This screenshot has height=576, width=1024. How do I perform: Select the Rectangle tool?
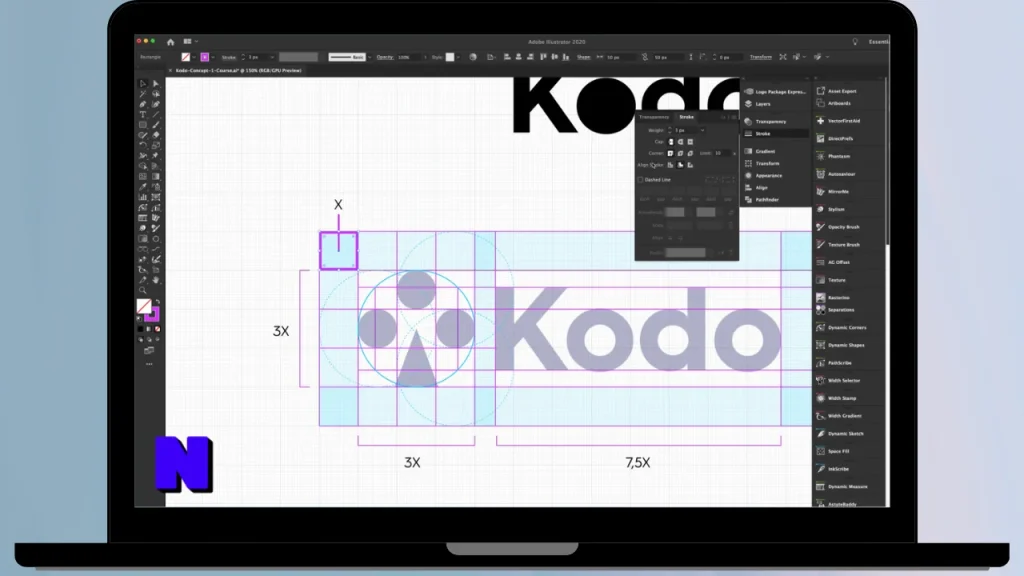[x=142, y=125]
